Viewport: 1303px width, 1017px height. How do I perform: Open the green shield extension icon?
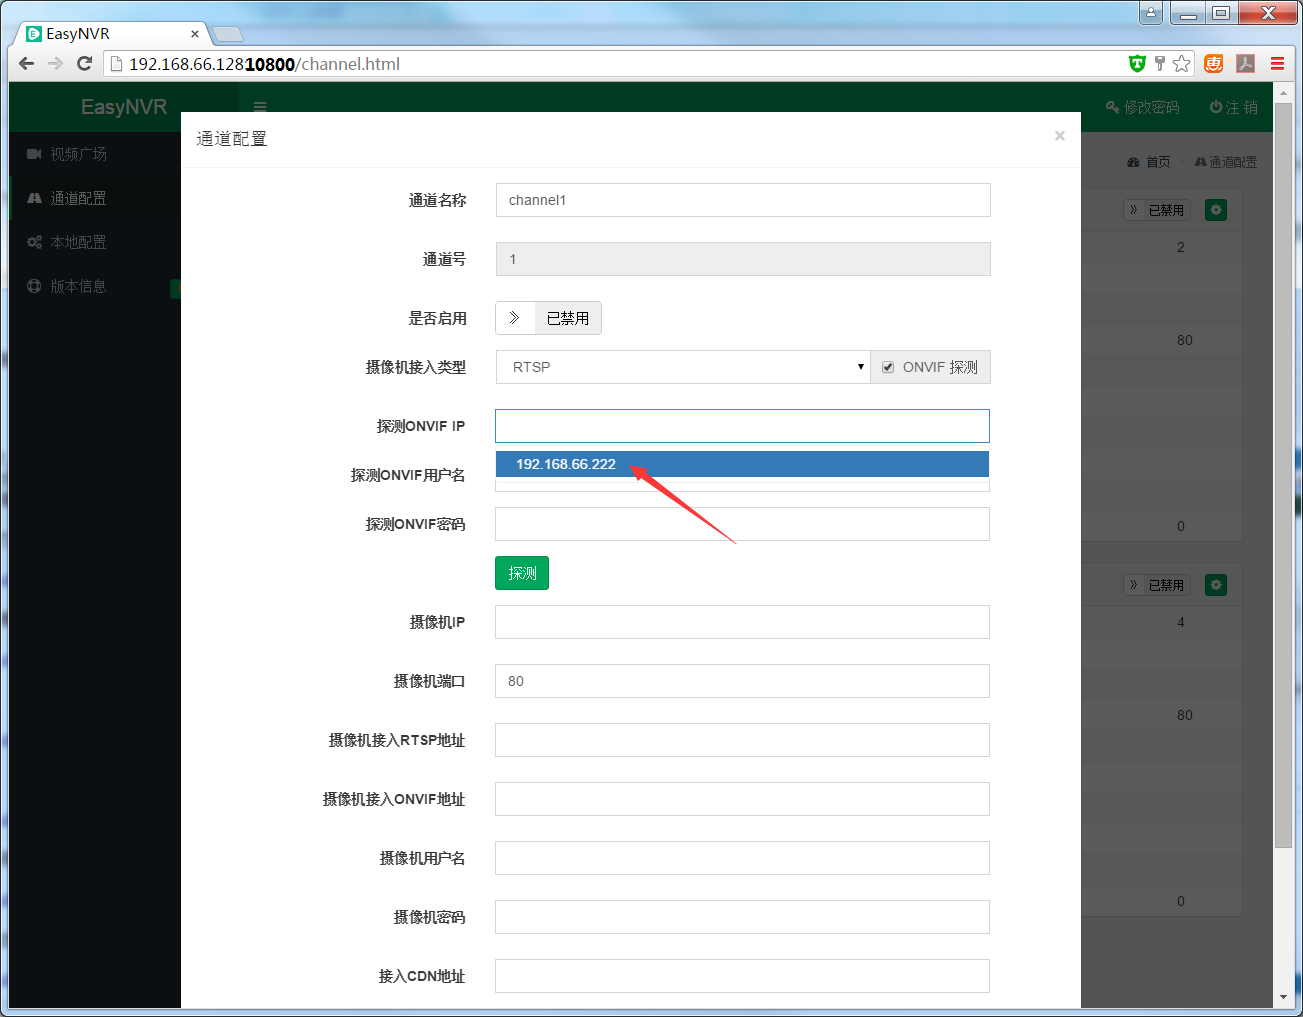click(x=1137, y=64)
